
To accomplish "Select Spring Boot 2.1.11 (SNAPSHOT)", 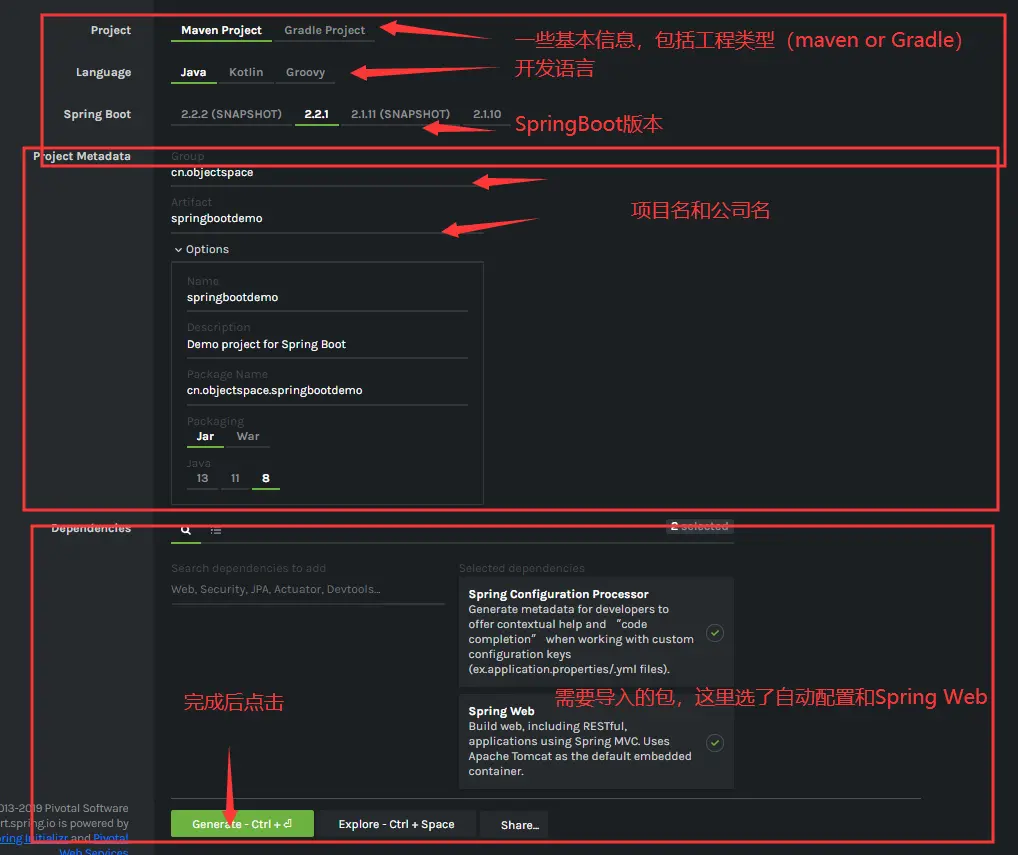I will 400,114.
